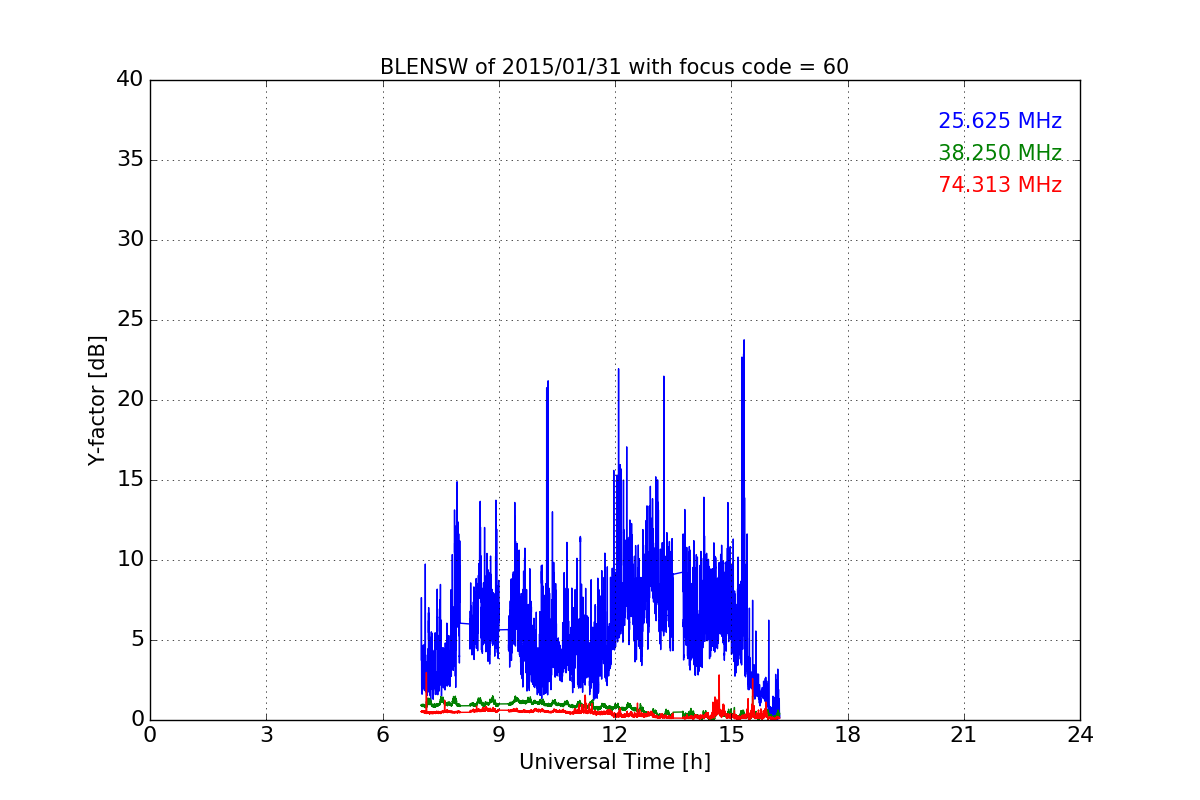Select the blue 25.625 MHz legend label
Viewport: 1200px width, 800px height.
(x=1000, y=121)
